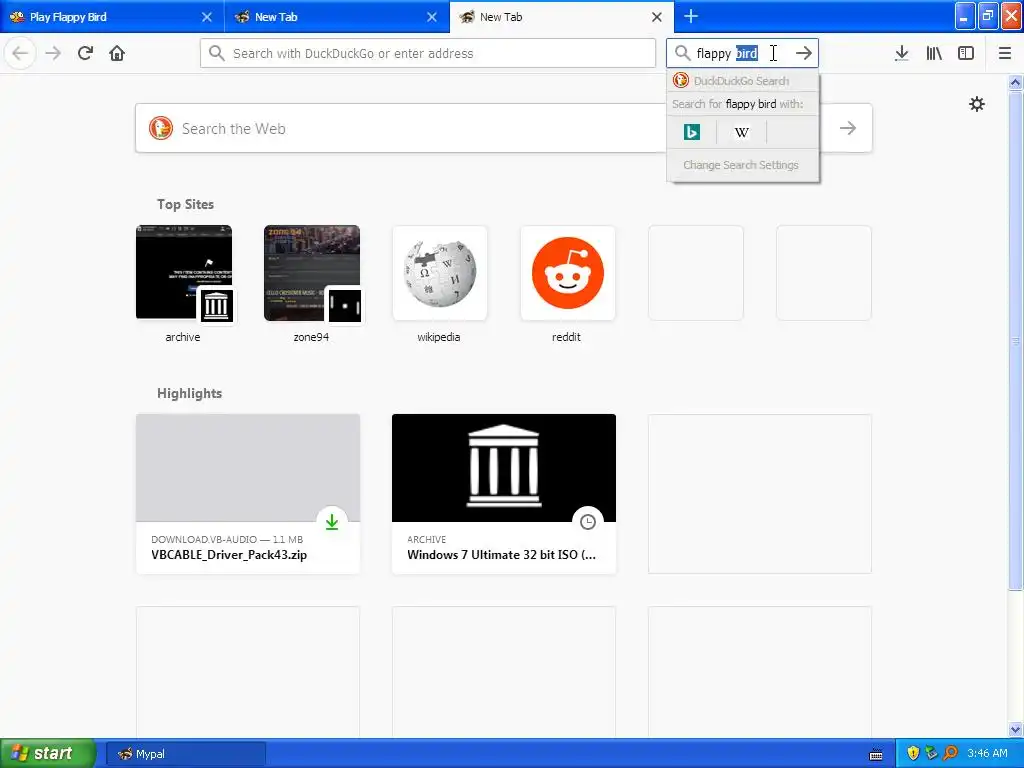Image resolution: width=1024 pixels, height=768 pixels.
Task: Submit the flappy bird search with arrow
Action: 804,53
